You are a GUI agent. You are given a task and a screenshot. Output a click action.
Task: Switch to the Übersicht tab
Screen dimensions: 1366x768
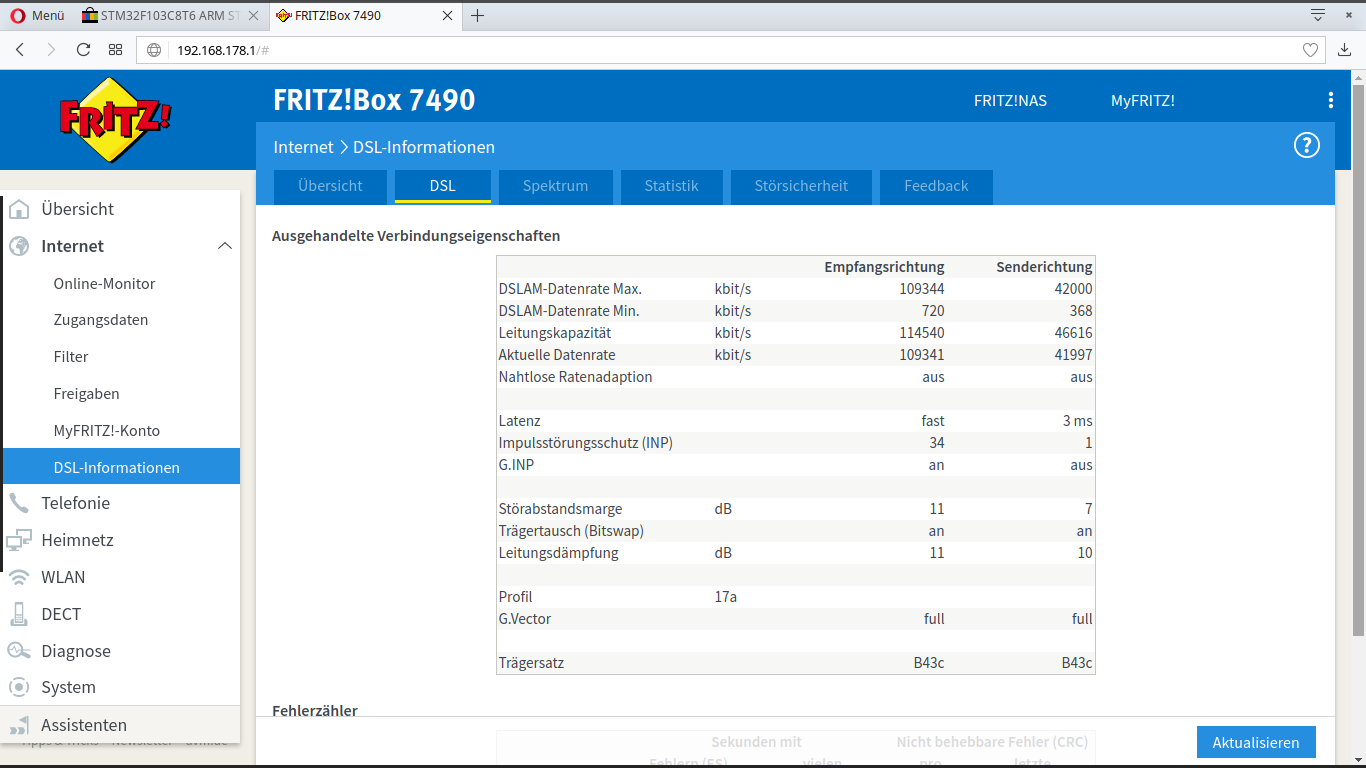pos(330,186)
